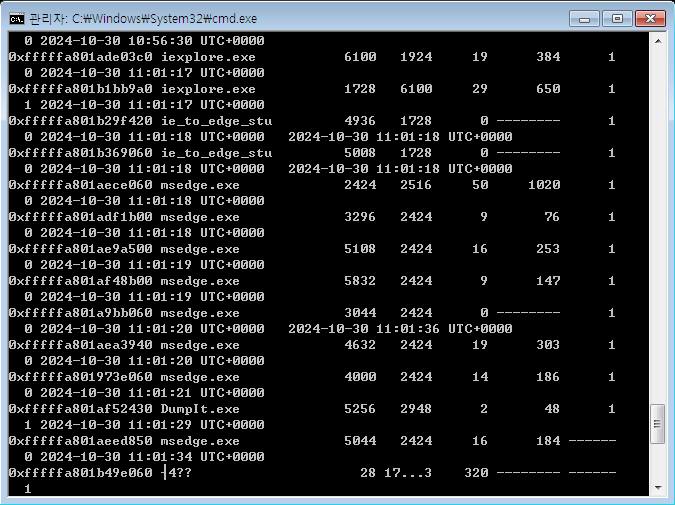The width and height of the screenshot is (675, 505).
Task: Click the PID value 5108
Action: [360, 249]
